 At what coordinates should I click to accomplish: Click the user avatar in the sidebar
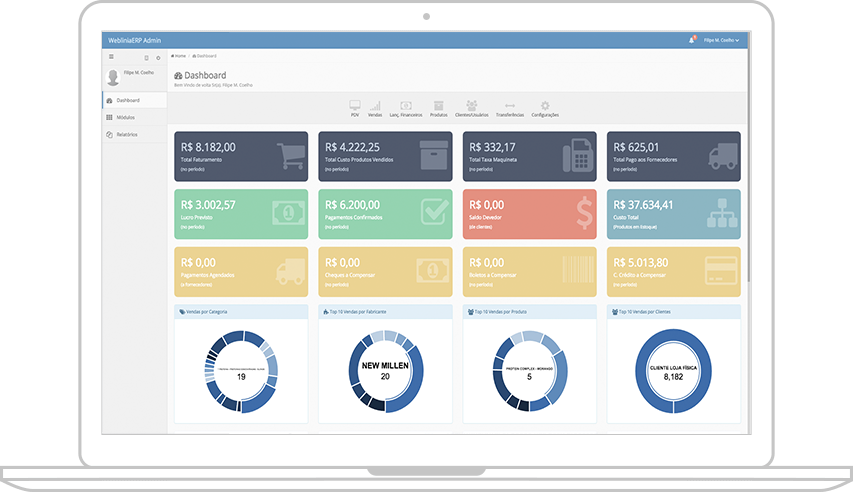pos(113,77)
